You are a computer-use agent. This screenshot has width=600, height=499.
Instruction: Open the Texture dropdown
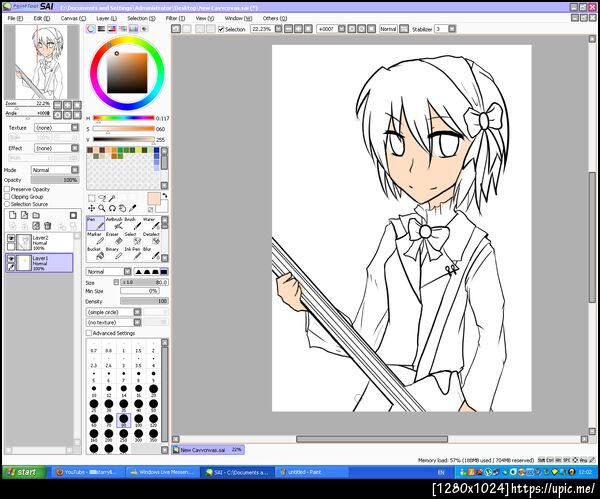57,127
